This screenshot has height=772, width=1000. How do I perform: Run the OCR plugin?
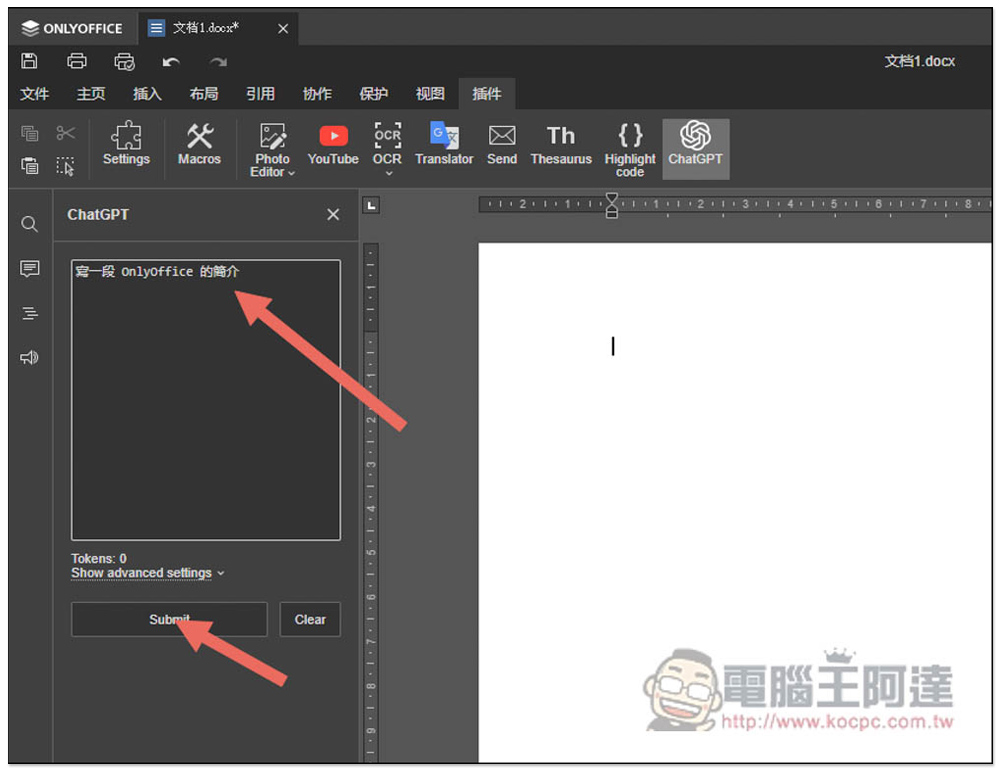[387, 144]
